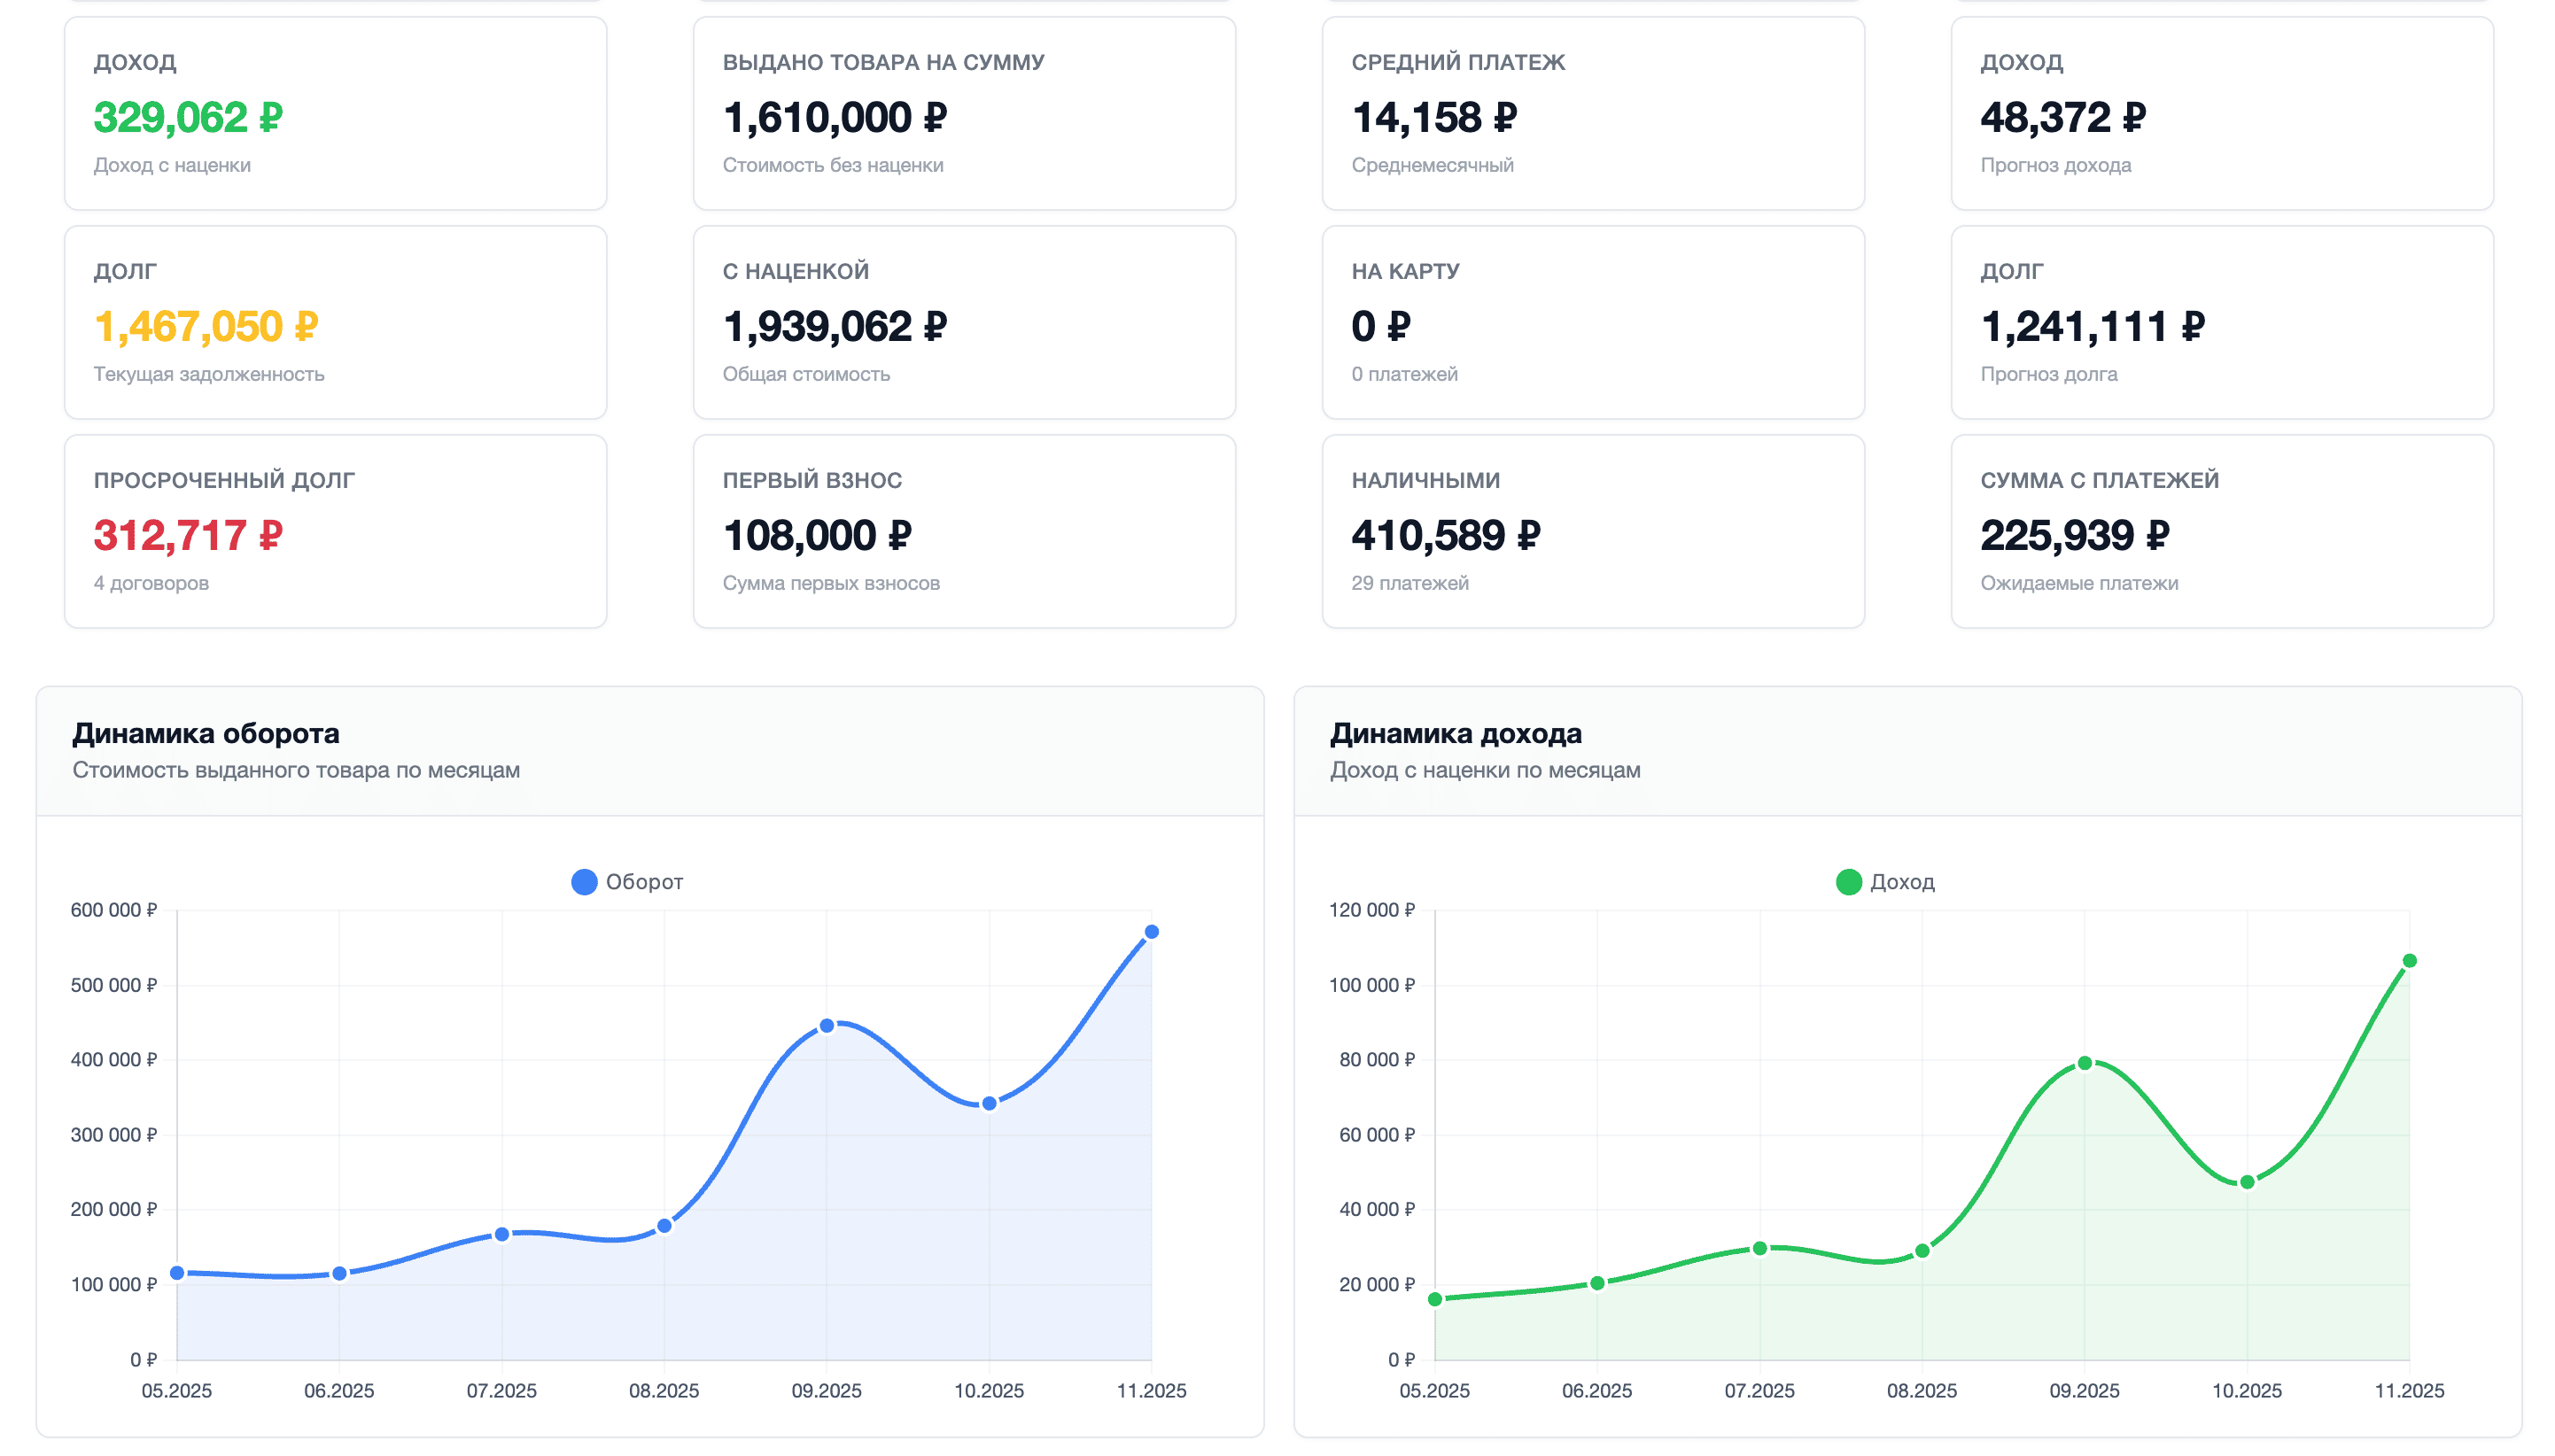Toggle the Оборот legend item
This screenshot has width=2555, height=1456.
643,882
